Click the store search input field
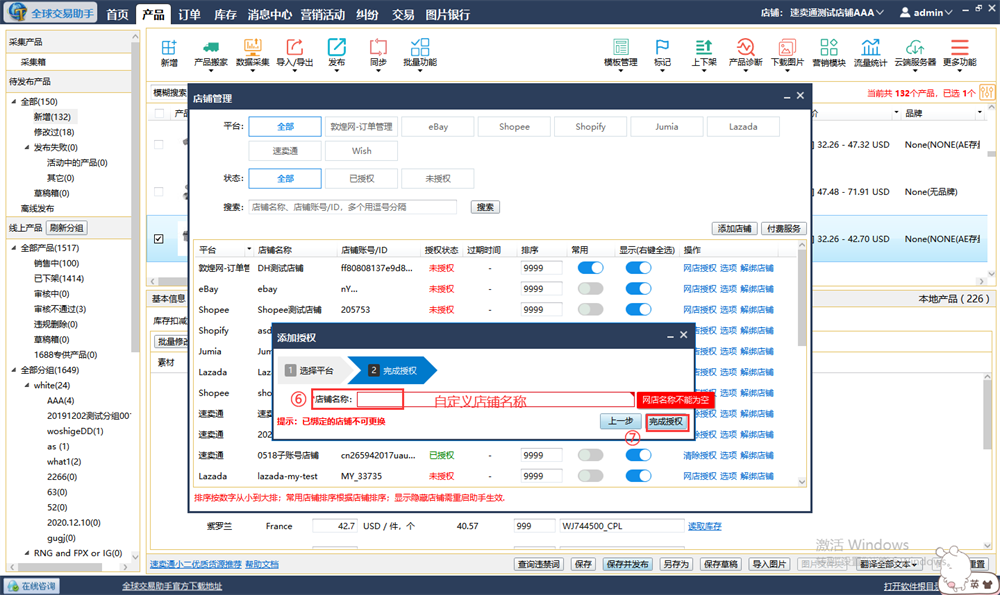This screenshot has width=1000, height=595. pyautogui.click(x=353, y=207)
